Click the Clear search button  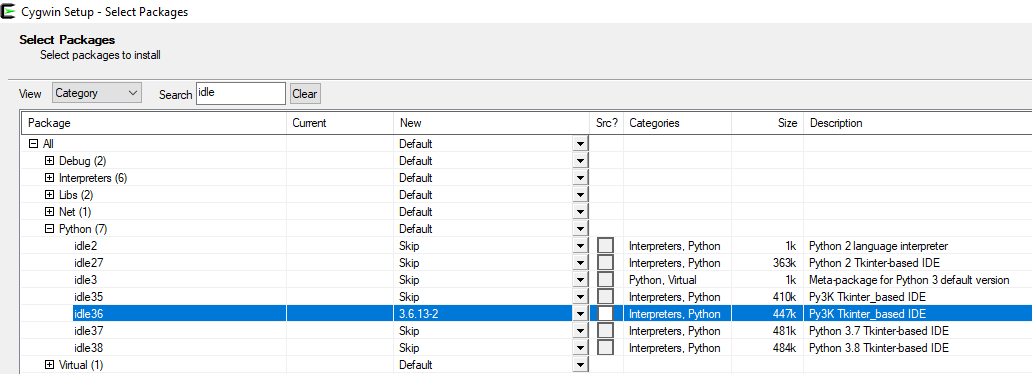coord(305,94)
